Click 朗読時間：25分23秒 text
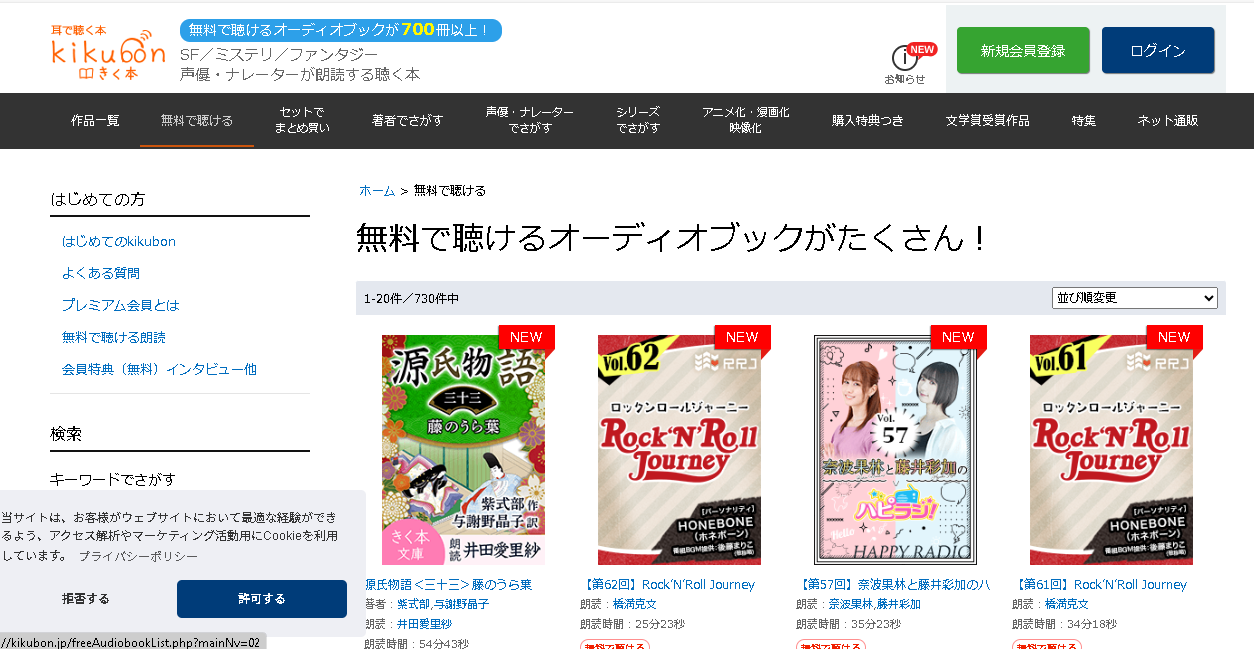The height and width of the screenshot is (649, 1254). 632,624
